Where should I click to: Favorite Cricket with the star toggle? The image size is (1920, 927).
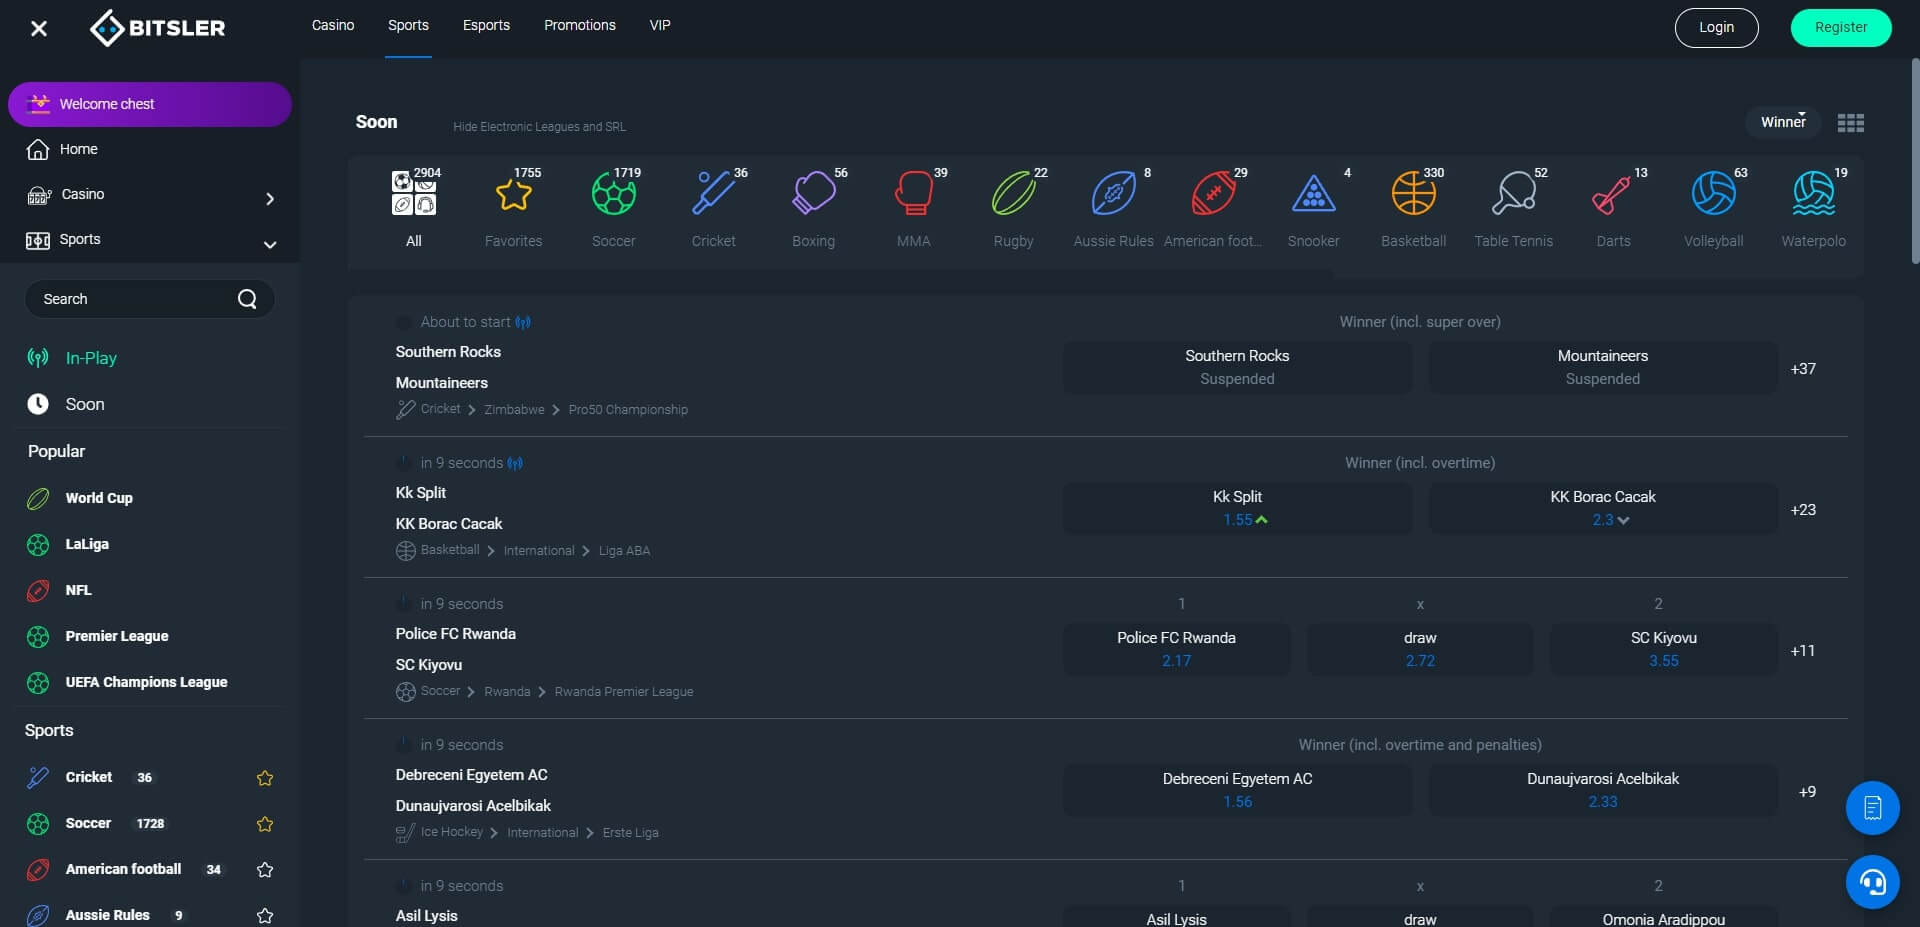pos(265,778)
